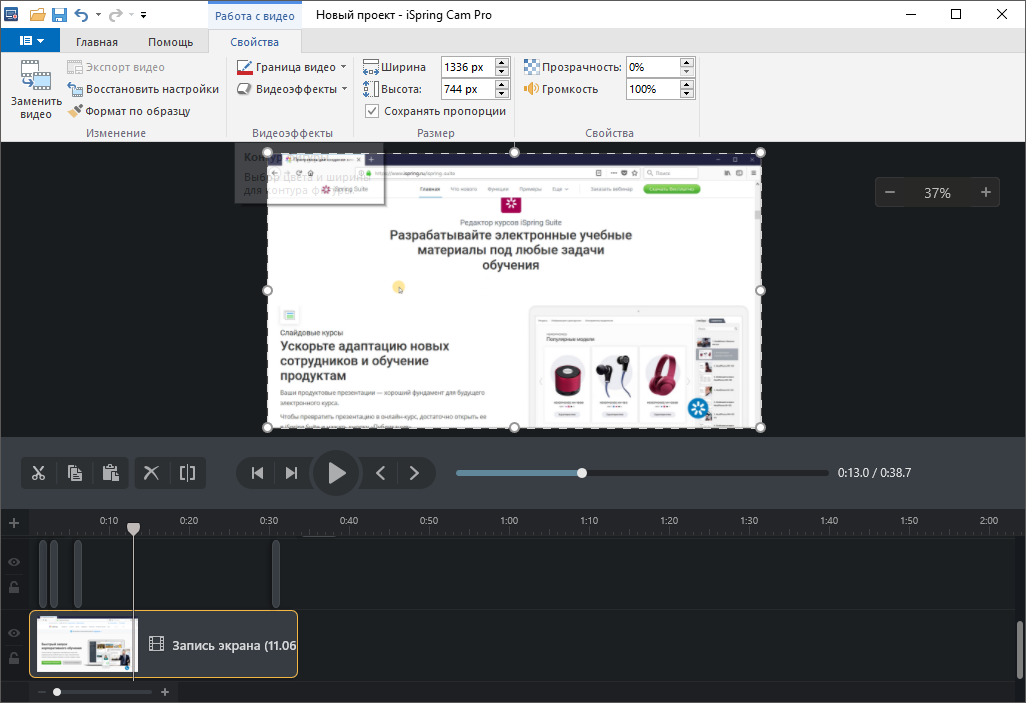Screen dimensions: 1026x703
Task: Undo the last action
Action: tap(81, 14)
